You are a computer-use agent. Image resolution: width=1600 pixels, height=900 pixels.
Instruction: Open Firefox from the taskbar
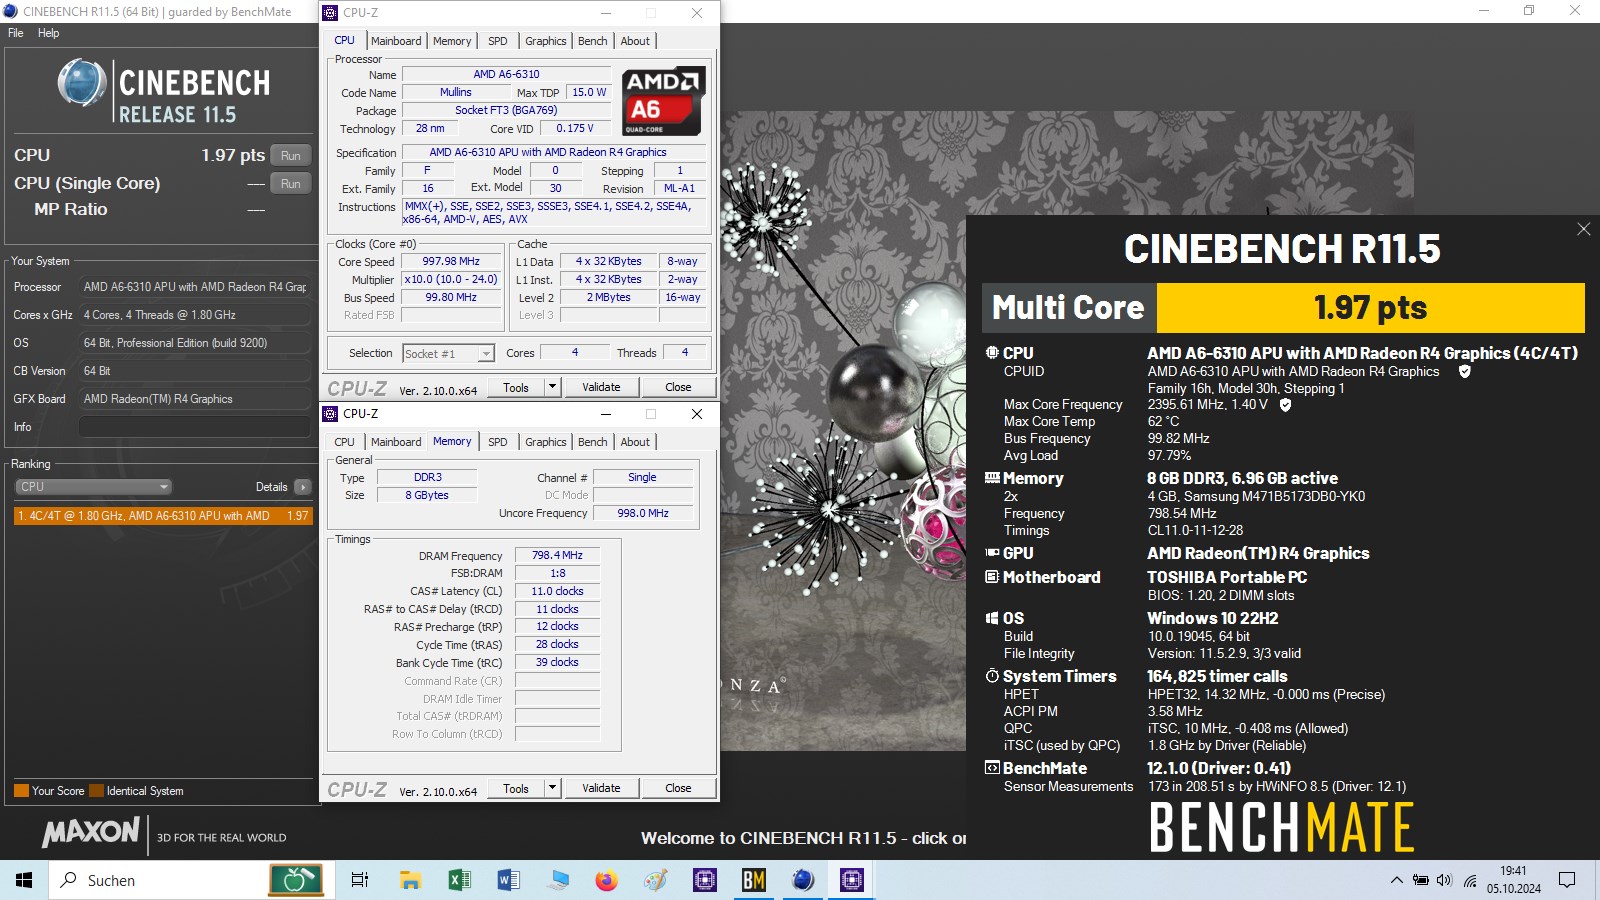(x=606, y=880)
